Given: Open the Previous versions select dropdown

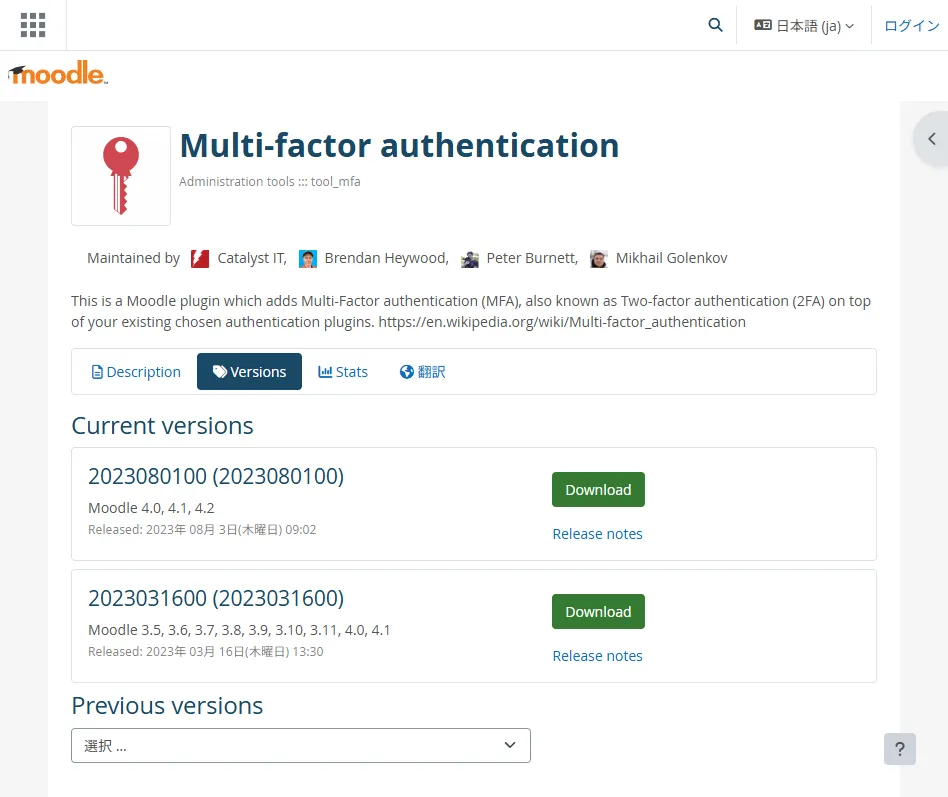Looking at the screenshot, I should [x=301, y=746].
